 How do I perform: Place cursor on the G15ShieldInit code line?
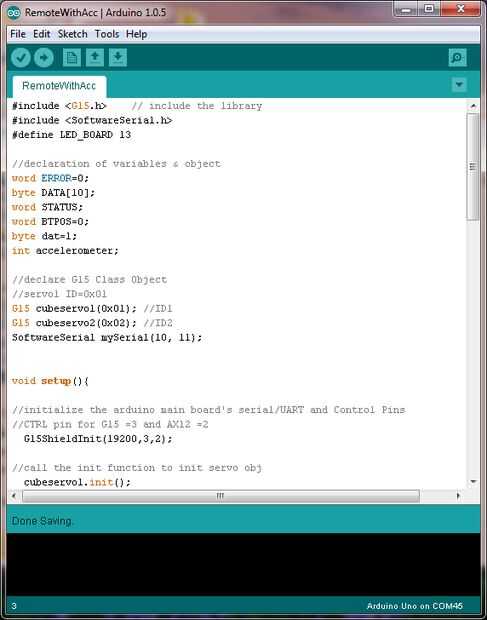[x=98, y=439]
